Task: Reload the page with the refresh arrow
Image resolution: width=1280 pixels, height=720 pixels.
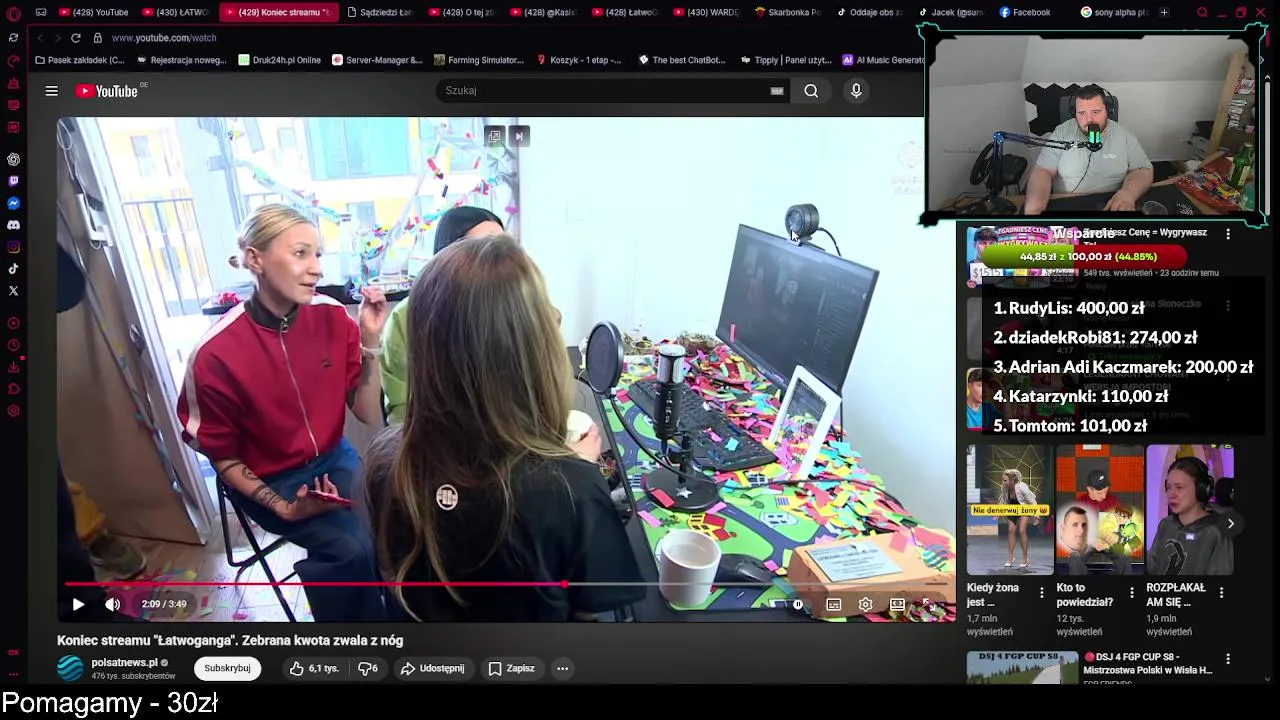Action: click(x=76, y=38)
